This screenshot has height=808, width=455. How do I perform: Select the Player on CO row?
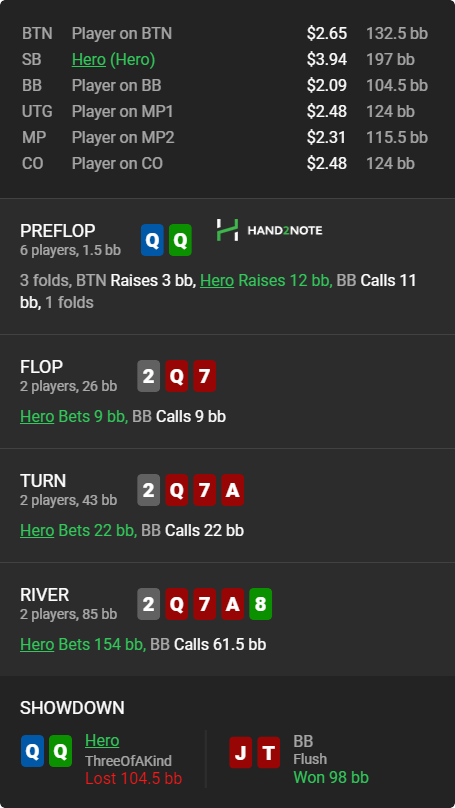(225, 163)
